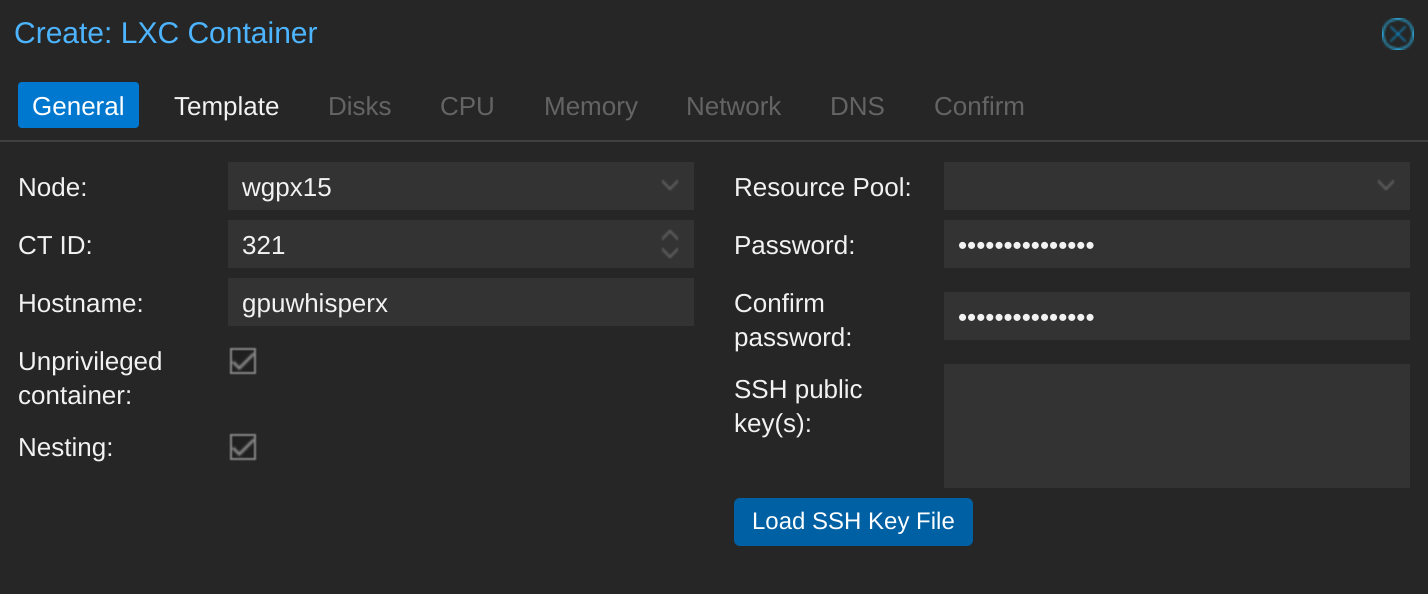Click inside the SSH public key(s) text area
The width and height of the screenshot is (1428, 594).
click(1177, 426)
